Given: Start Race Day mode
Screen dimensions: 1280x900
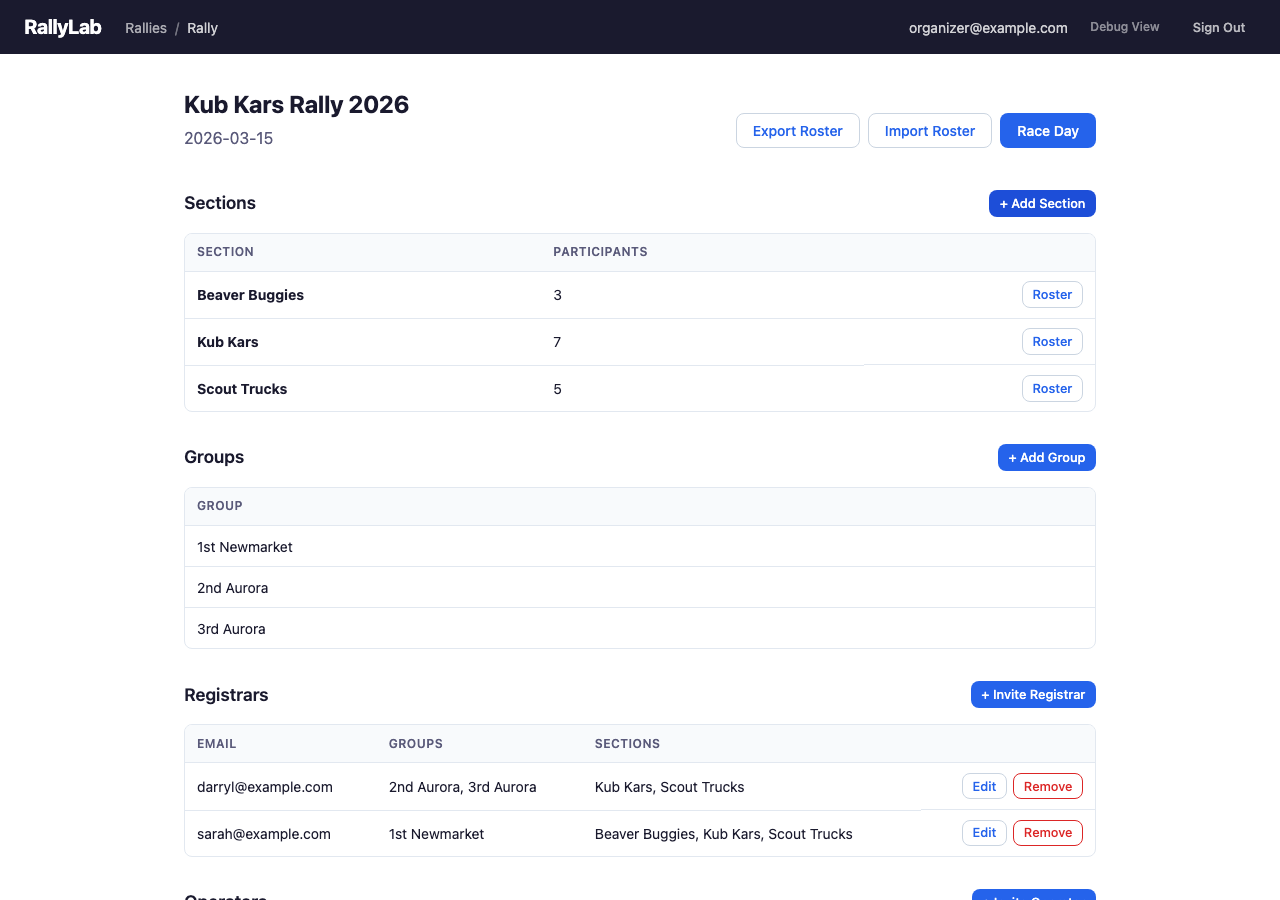Looking at the screenshot, I should click(x=1047, y=131).
